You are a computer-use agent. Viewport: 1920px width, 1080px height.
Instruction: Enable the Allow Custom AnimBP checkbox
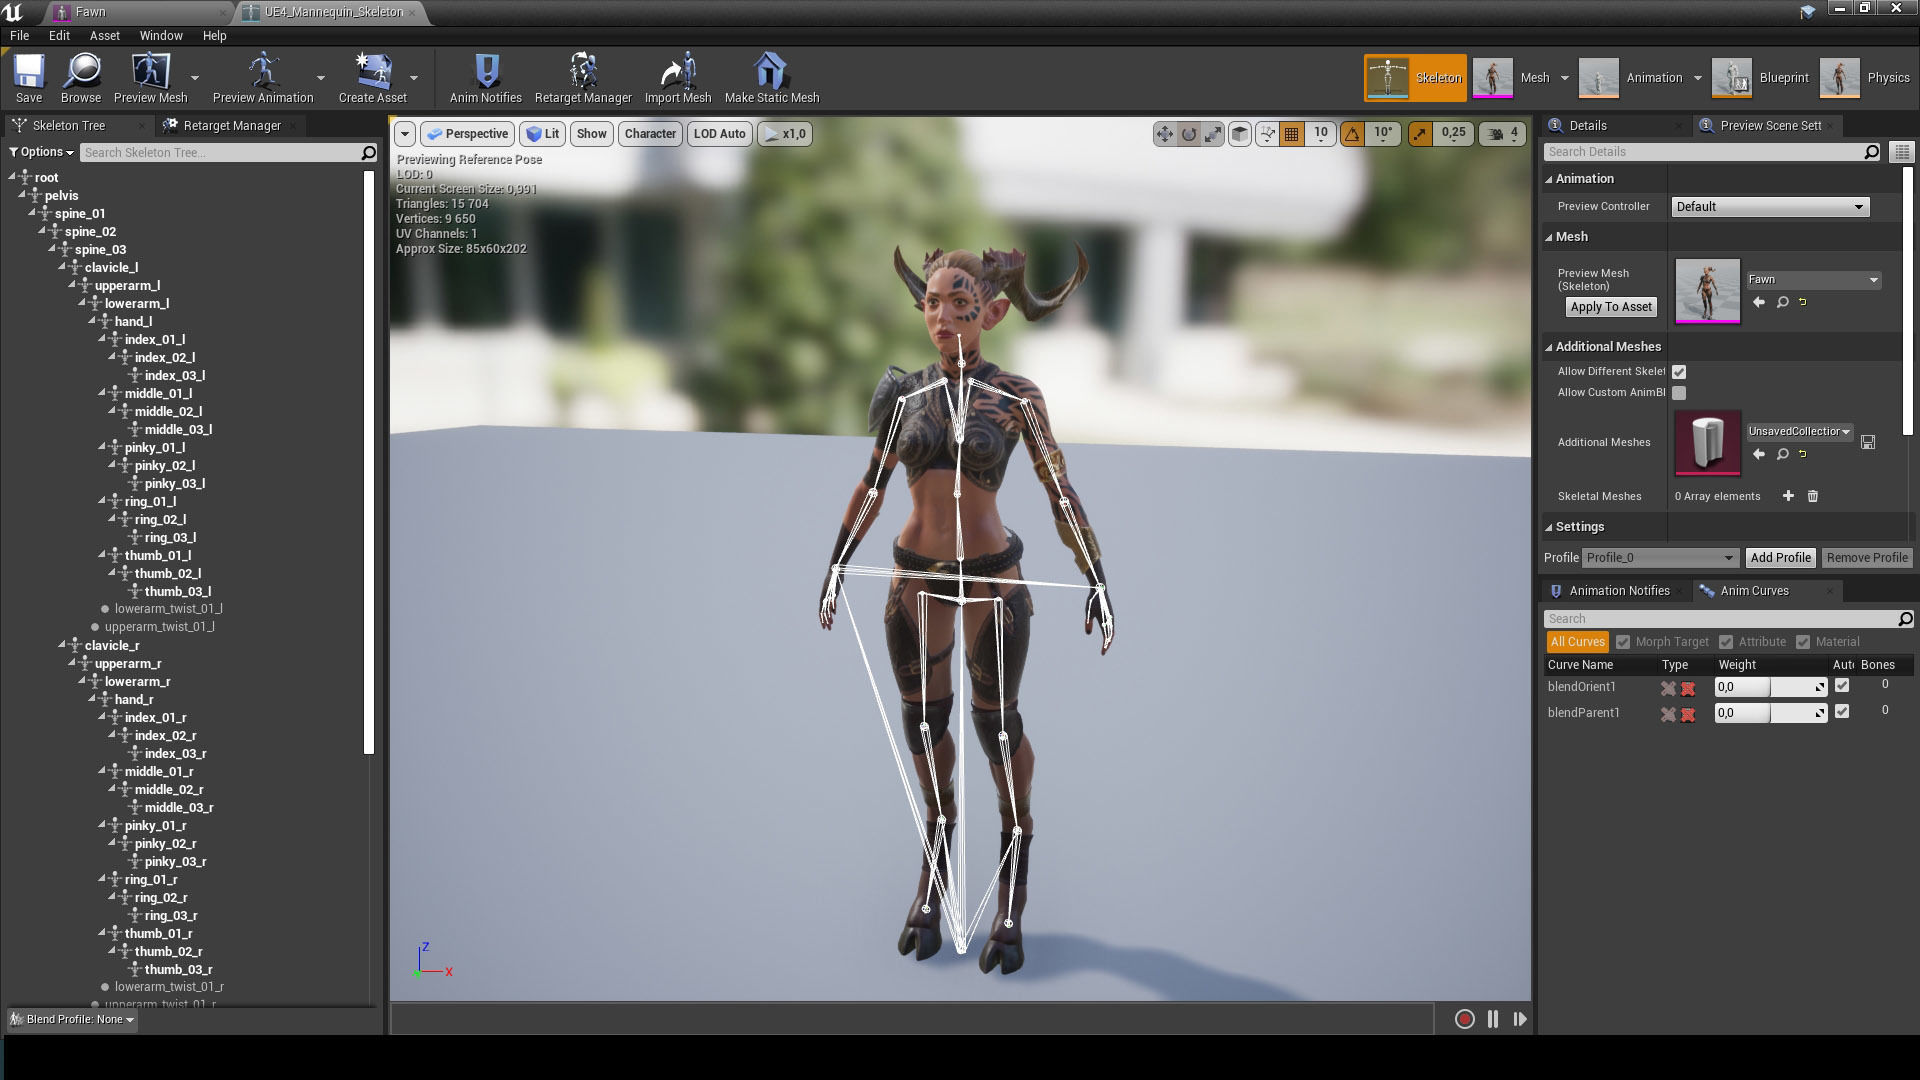[1679, 393]
